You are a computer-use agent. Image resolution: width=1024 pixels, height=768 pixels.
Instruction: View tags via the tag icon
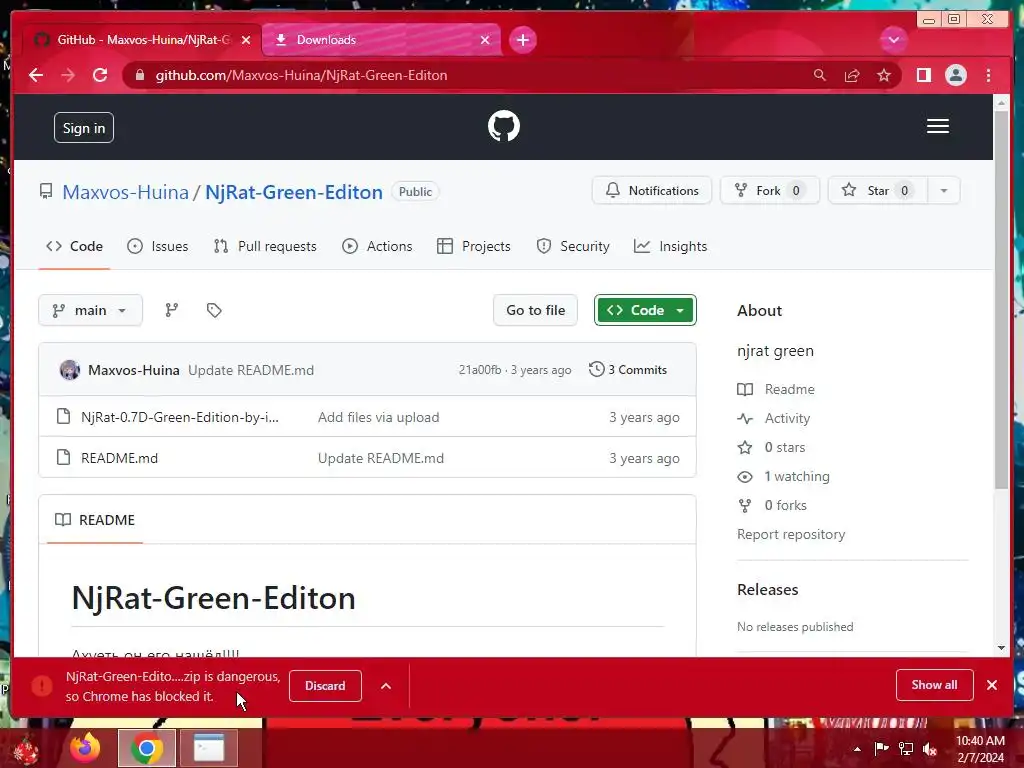coord(214,310)
